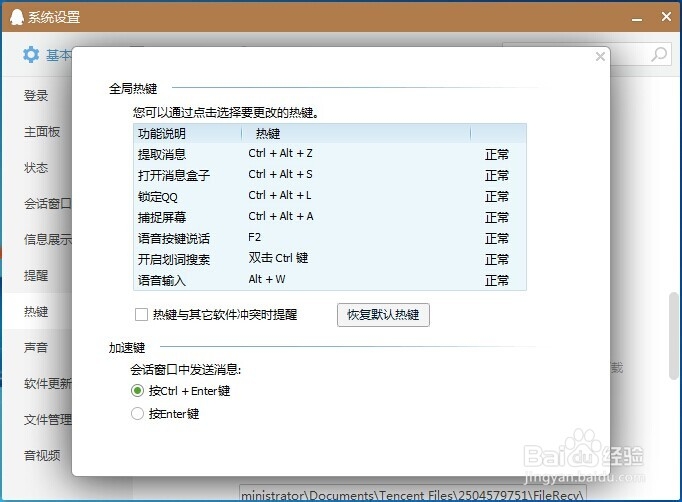The width and height of the screenshot is (682, 502).
Task: Select the 开启划词搜索 hotkey row
Action: (x=330, y=259)
